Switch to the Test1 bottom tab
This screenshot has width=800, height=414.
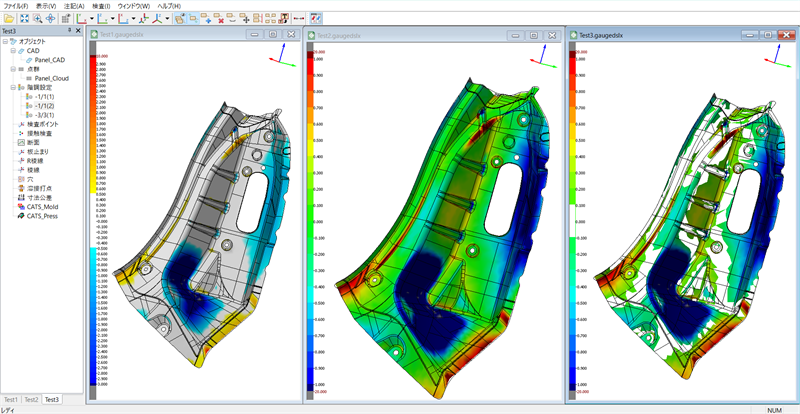point(10,399)
